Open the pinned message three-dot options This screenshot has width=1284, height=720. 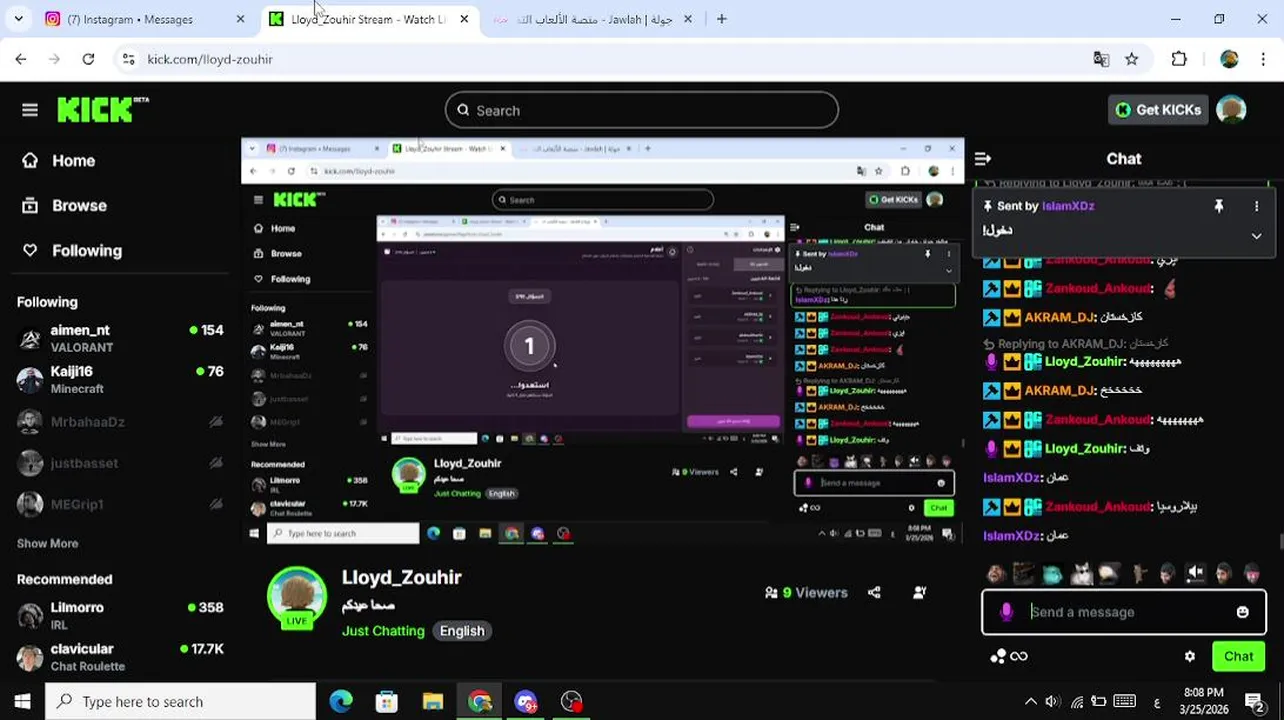click(1256, 206)
